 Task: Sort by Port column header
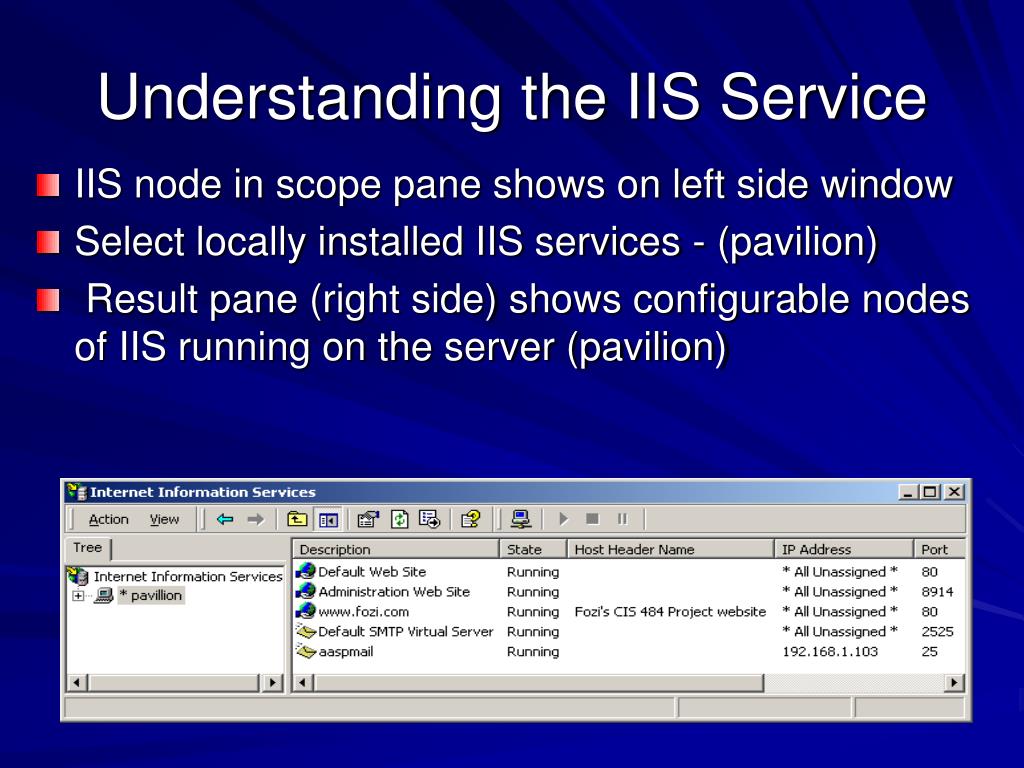[x=939, y=549]
